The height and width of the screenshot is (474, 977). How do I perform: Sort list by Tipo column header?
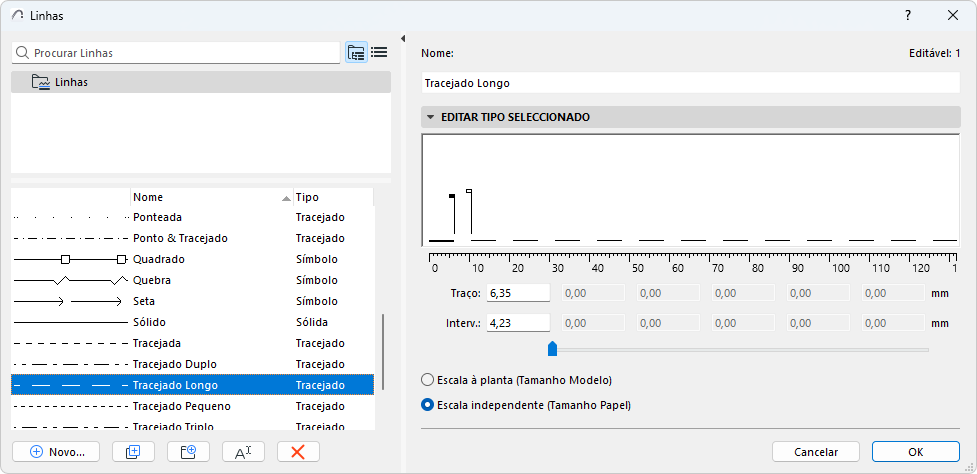(333, 197)
